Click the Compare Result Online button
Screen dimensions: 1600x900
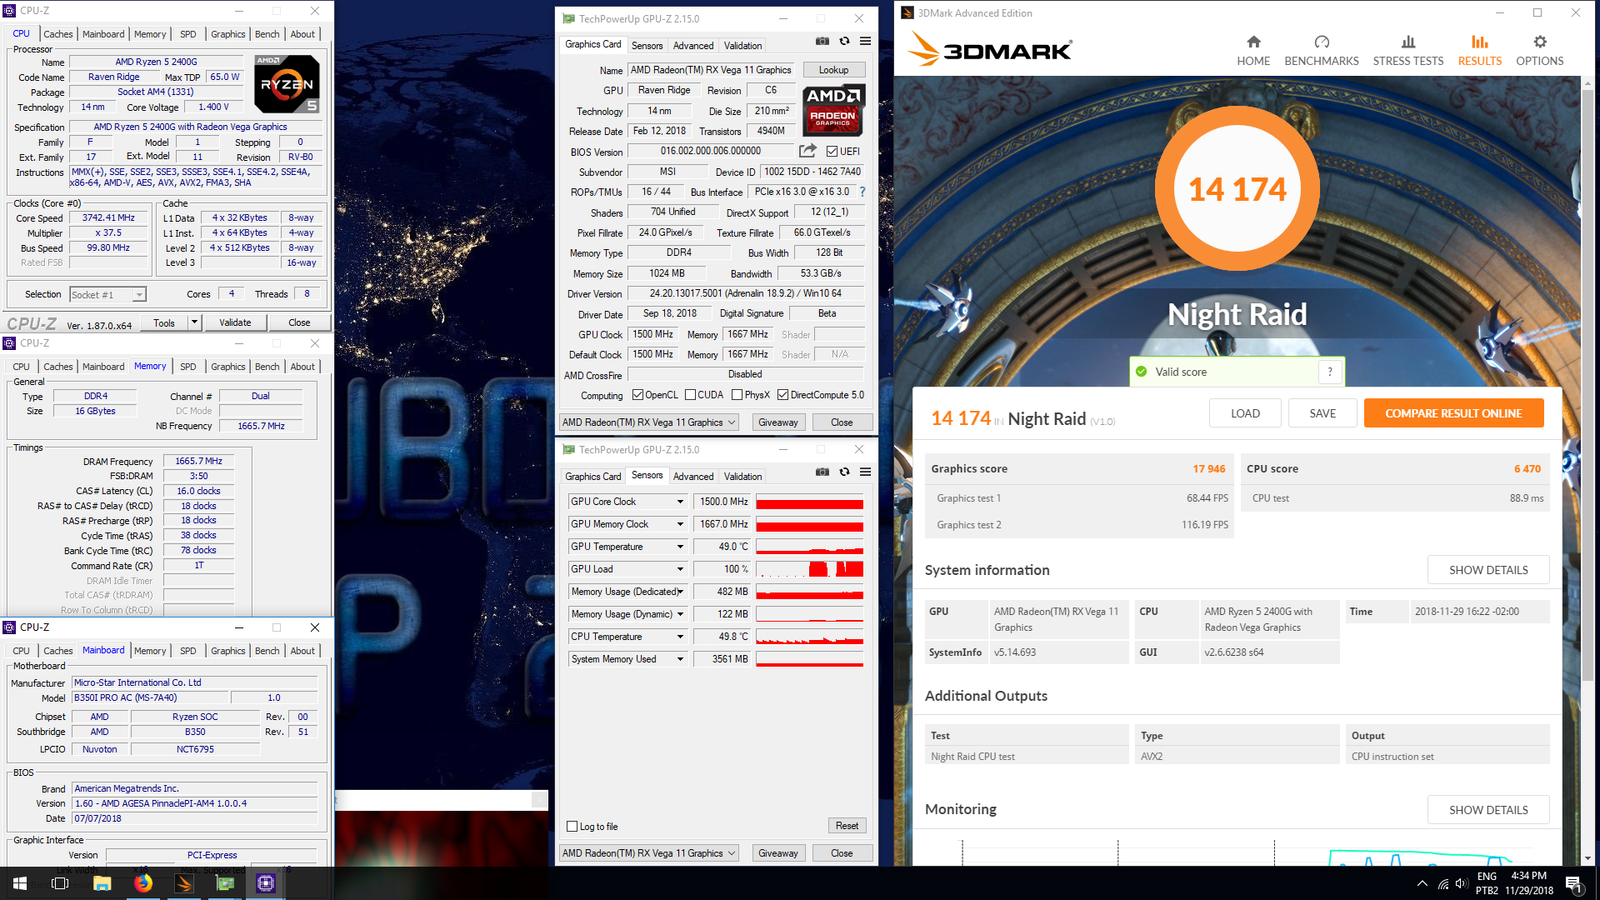(x=1453, y=413)
